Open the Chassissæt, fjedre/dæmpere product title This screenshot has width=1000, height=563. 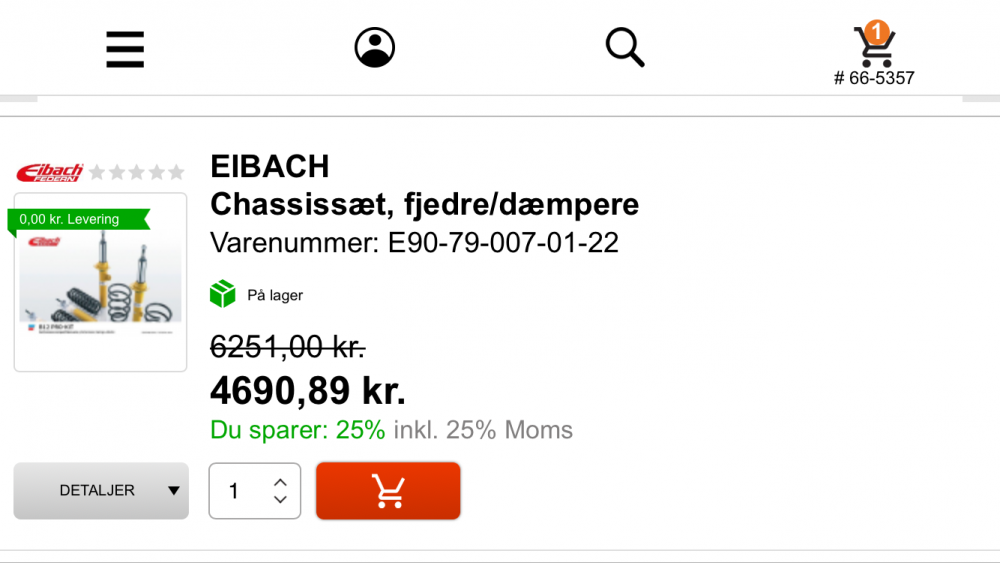(424, 205)
